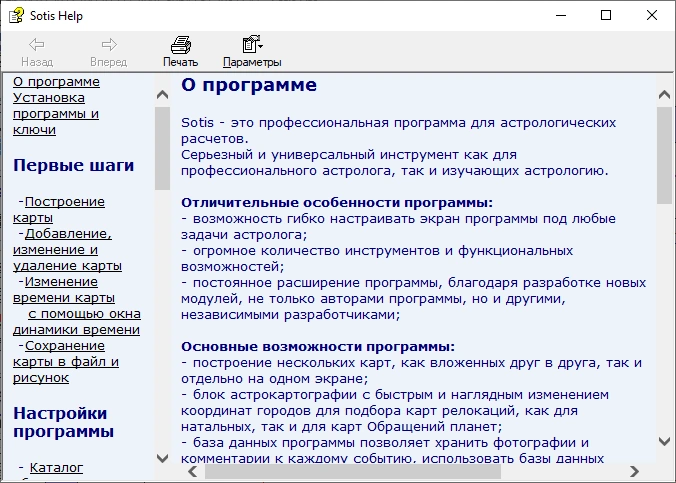Click 'Настройки программы' section heading
This screenshot has width=676, height=483.
[x=63, y=422]
